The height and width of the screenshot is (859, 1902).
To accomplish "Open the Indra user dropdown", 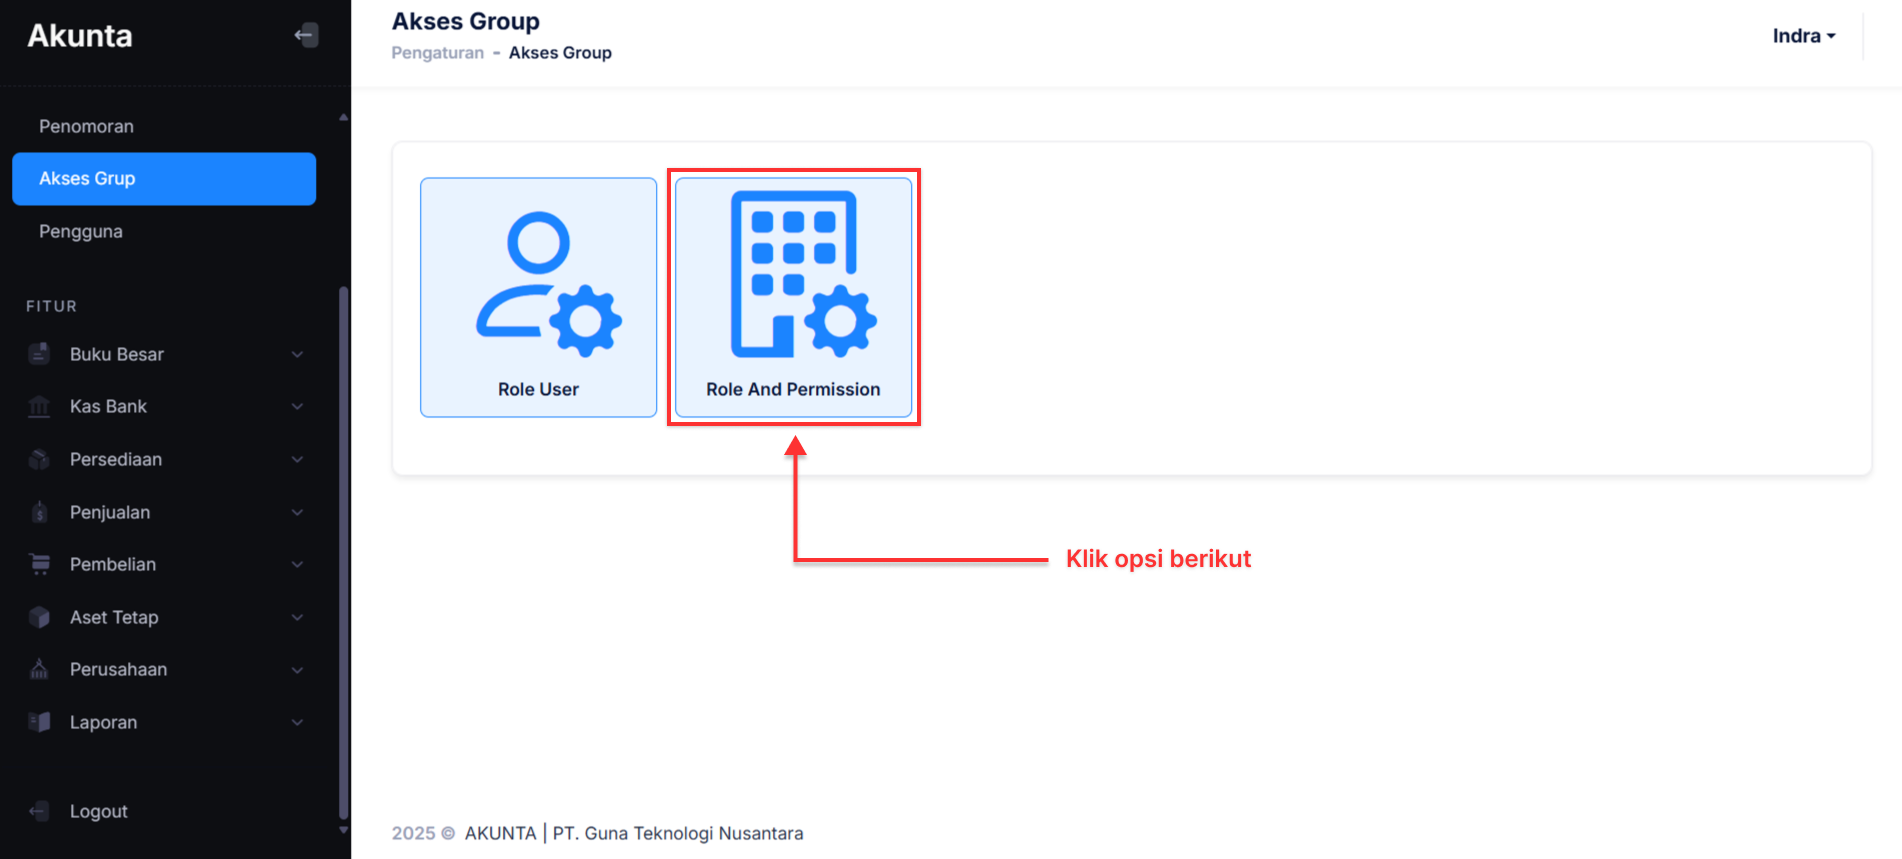I will click(x=1803, y=36).
